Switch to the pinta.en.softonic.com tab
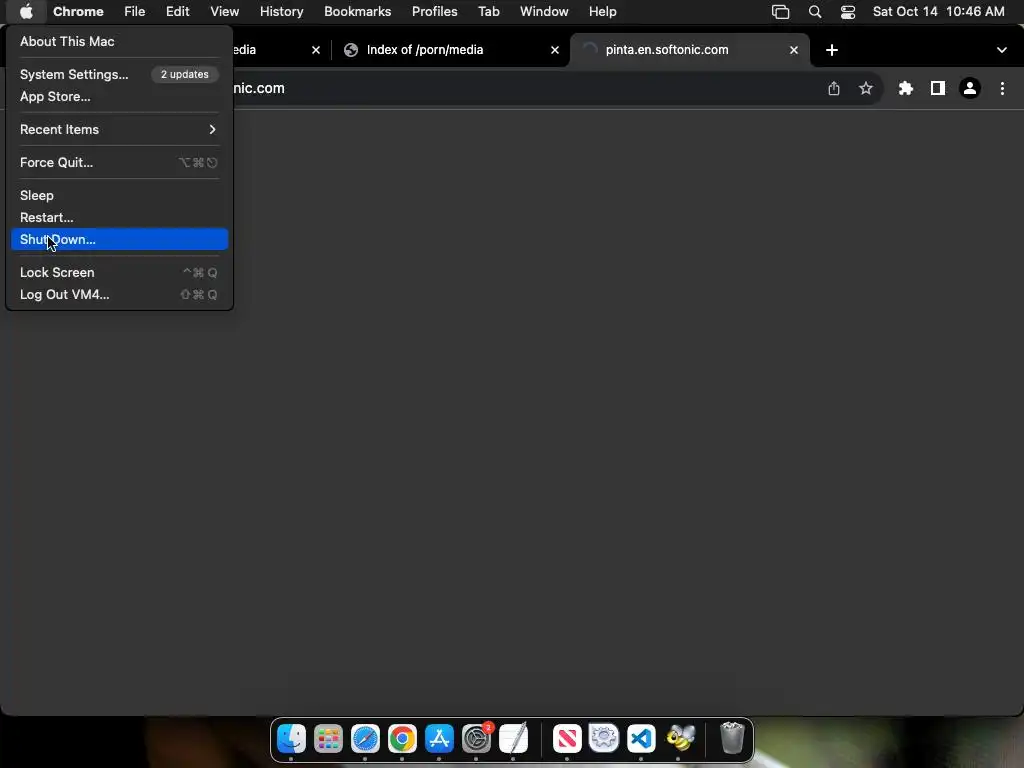The height and width of the screenshot is (768, 1024). (689, 50)
